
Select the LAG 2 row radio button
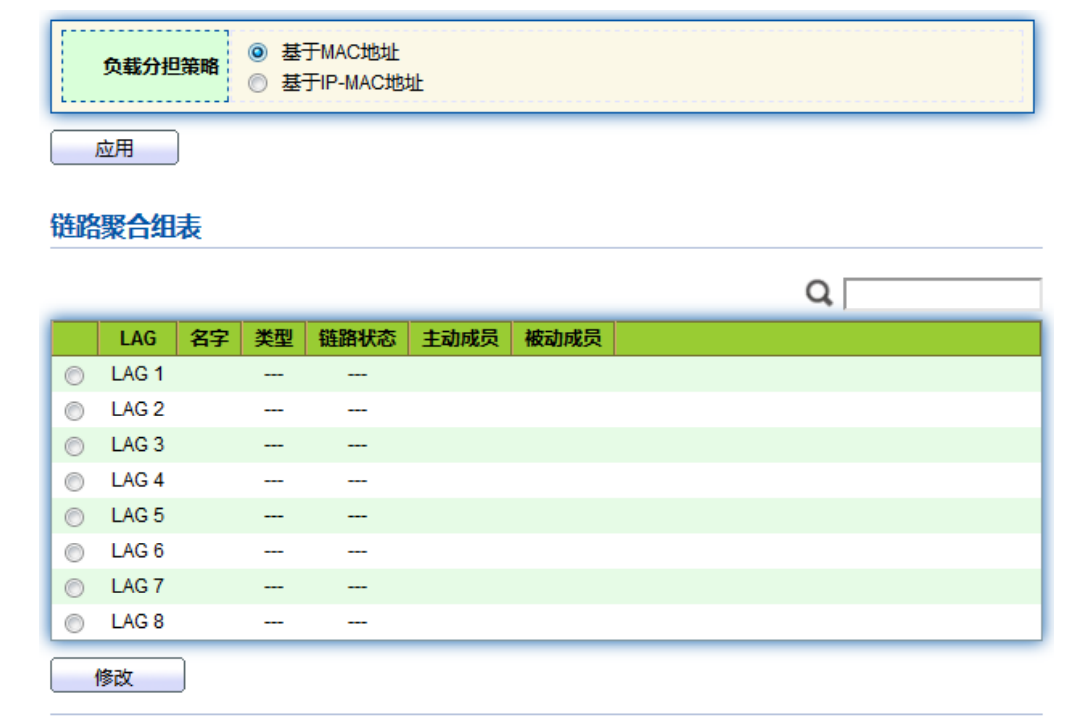(74, 411)
